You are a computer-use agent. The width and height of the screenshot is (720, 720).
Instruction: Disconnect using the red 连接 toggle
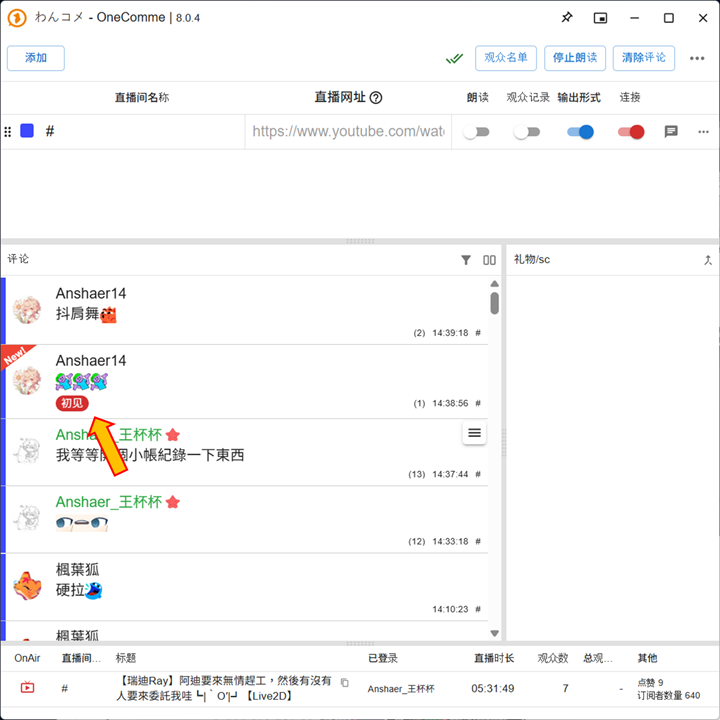click(x=631, y=132)
